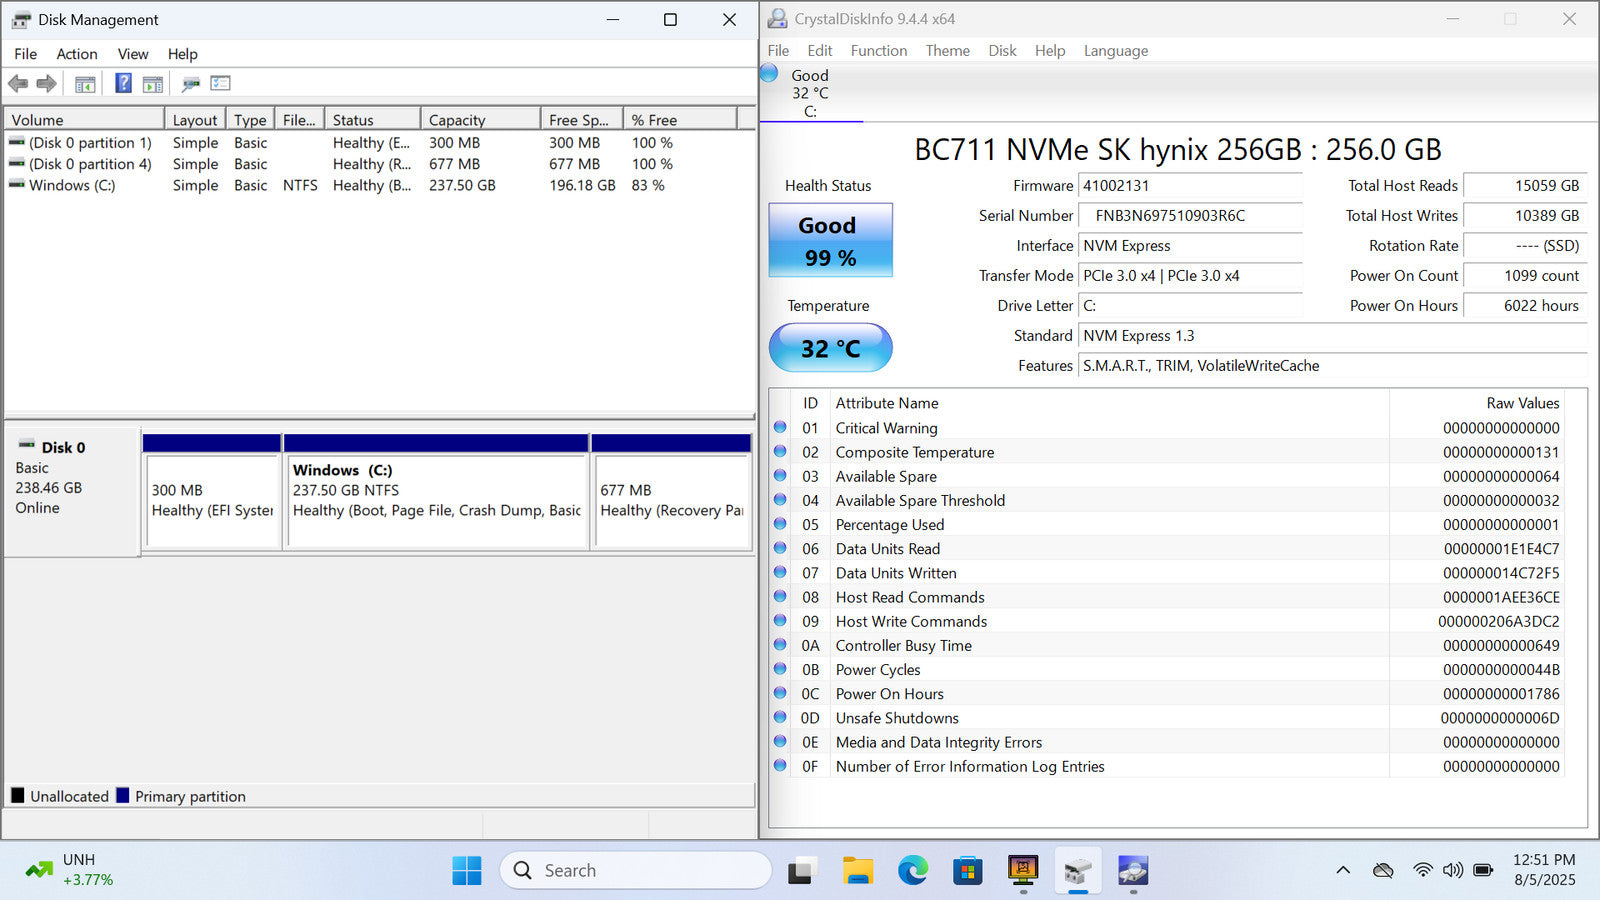Open the Action menu in Disk Management

[76, 54]
